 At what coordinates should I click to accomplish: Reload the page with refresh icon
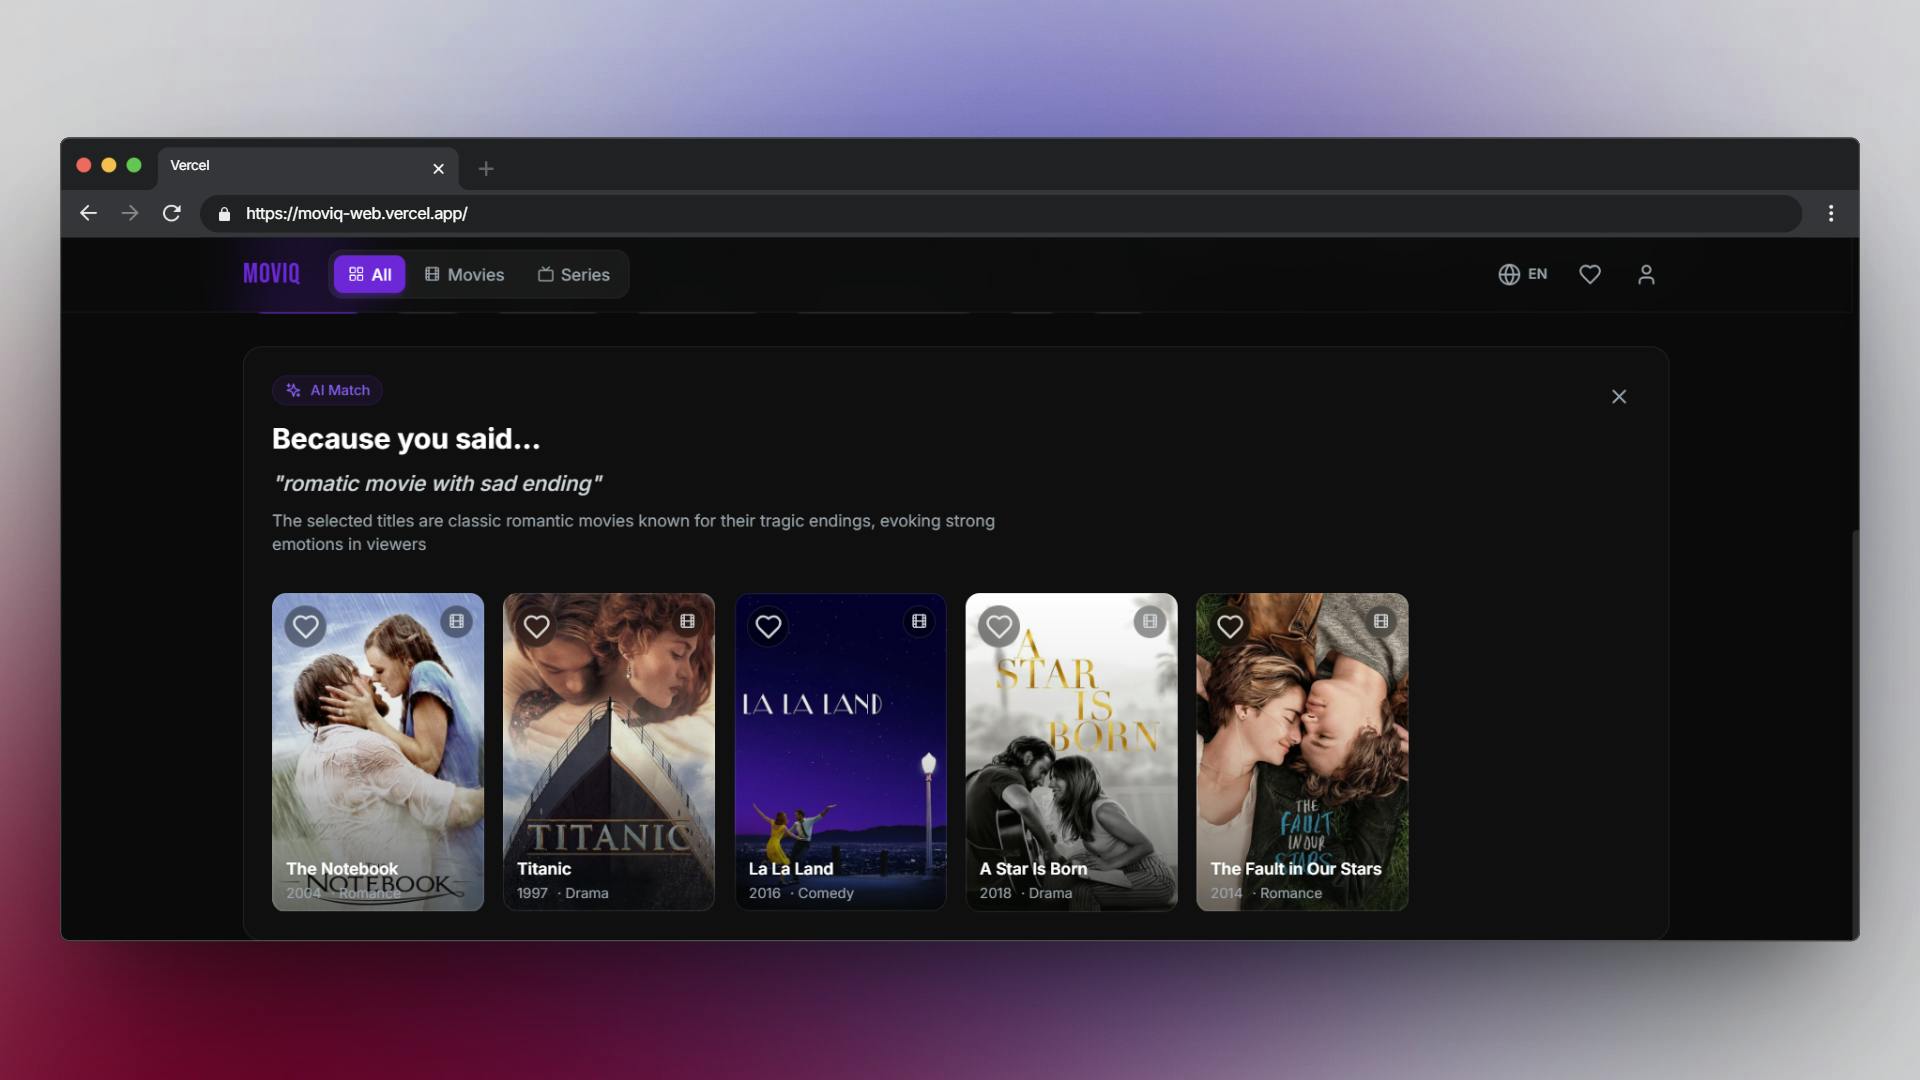pyautogui.click(x=172, y=213)
